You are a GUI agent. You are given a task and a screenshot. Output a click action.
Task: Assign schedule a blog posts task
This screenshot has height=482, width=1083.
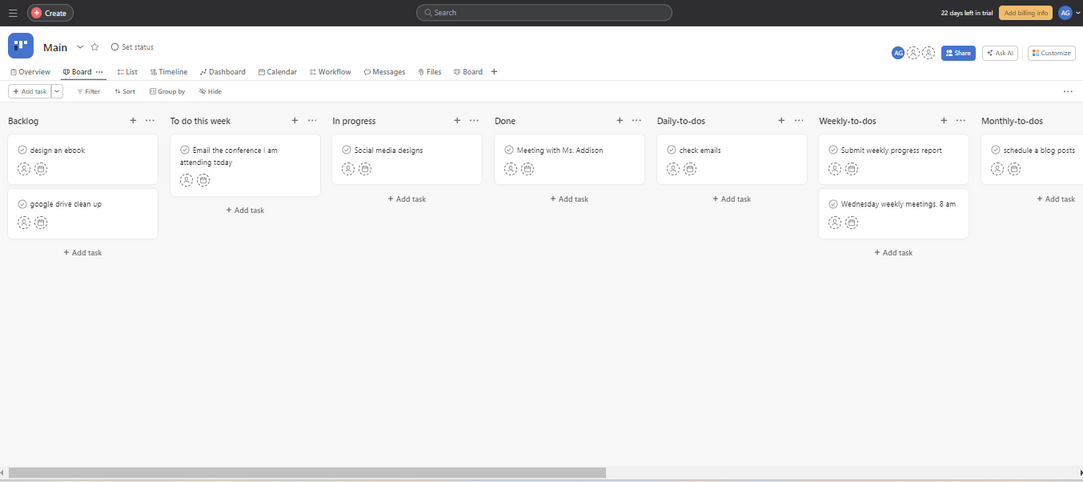click(x=997, y=168)
